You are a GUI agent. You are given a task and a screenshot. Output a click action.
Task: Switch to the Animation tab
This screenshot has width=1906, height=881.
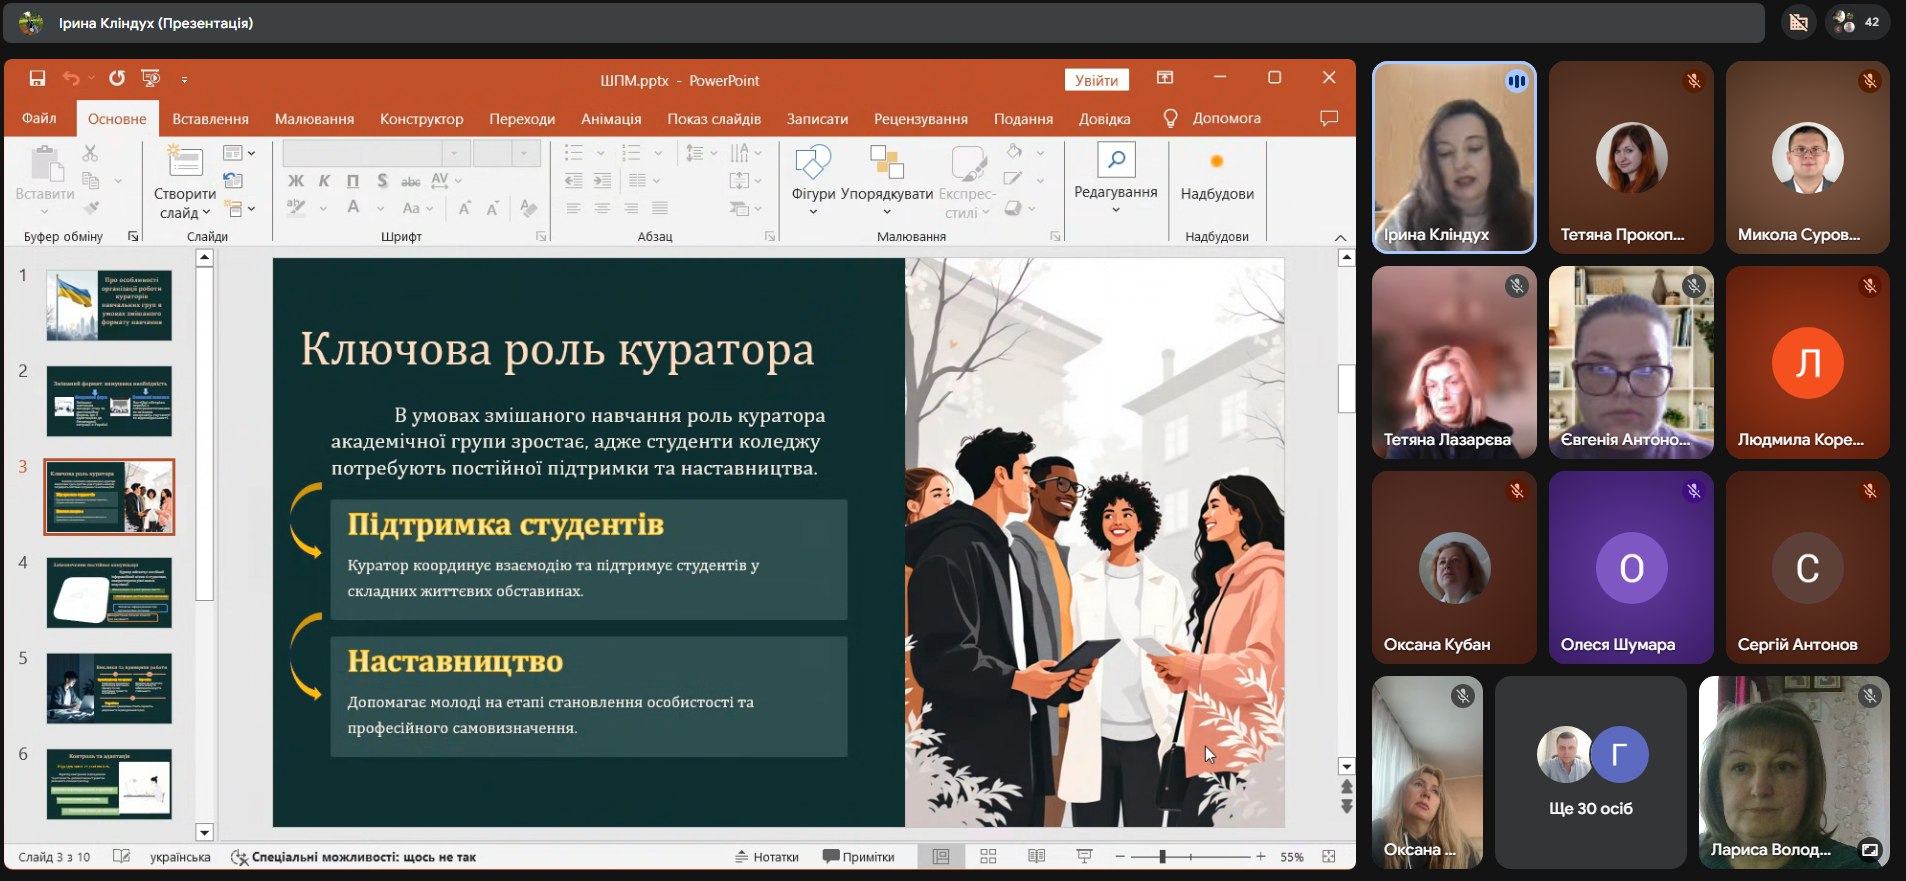610,119
